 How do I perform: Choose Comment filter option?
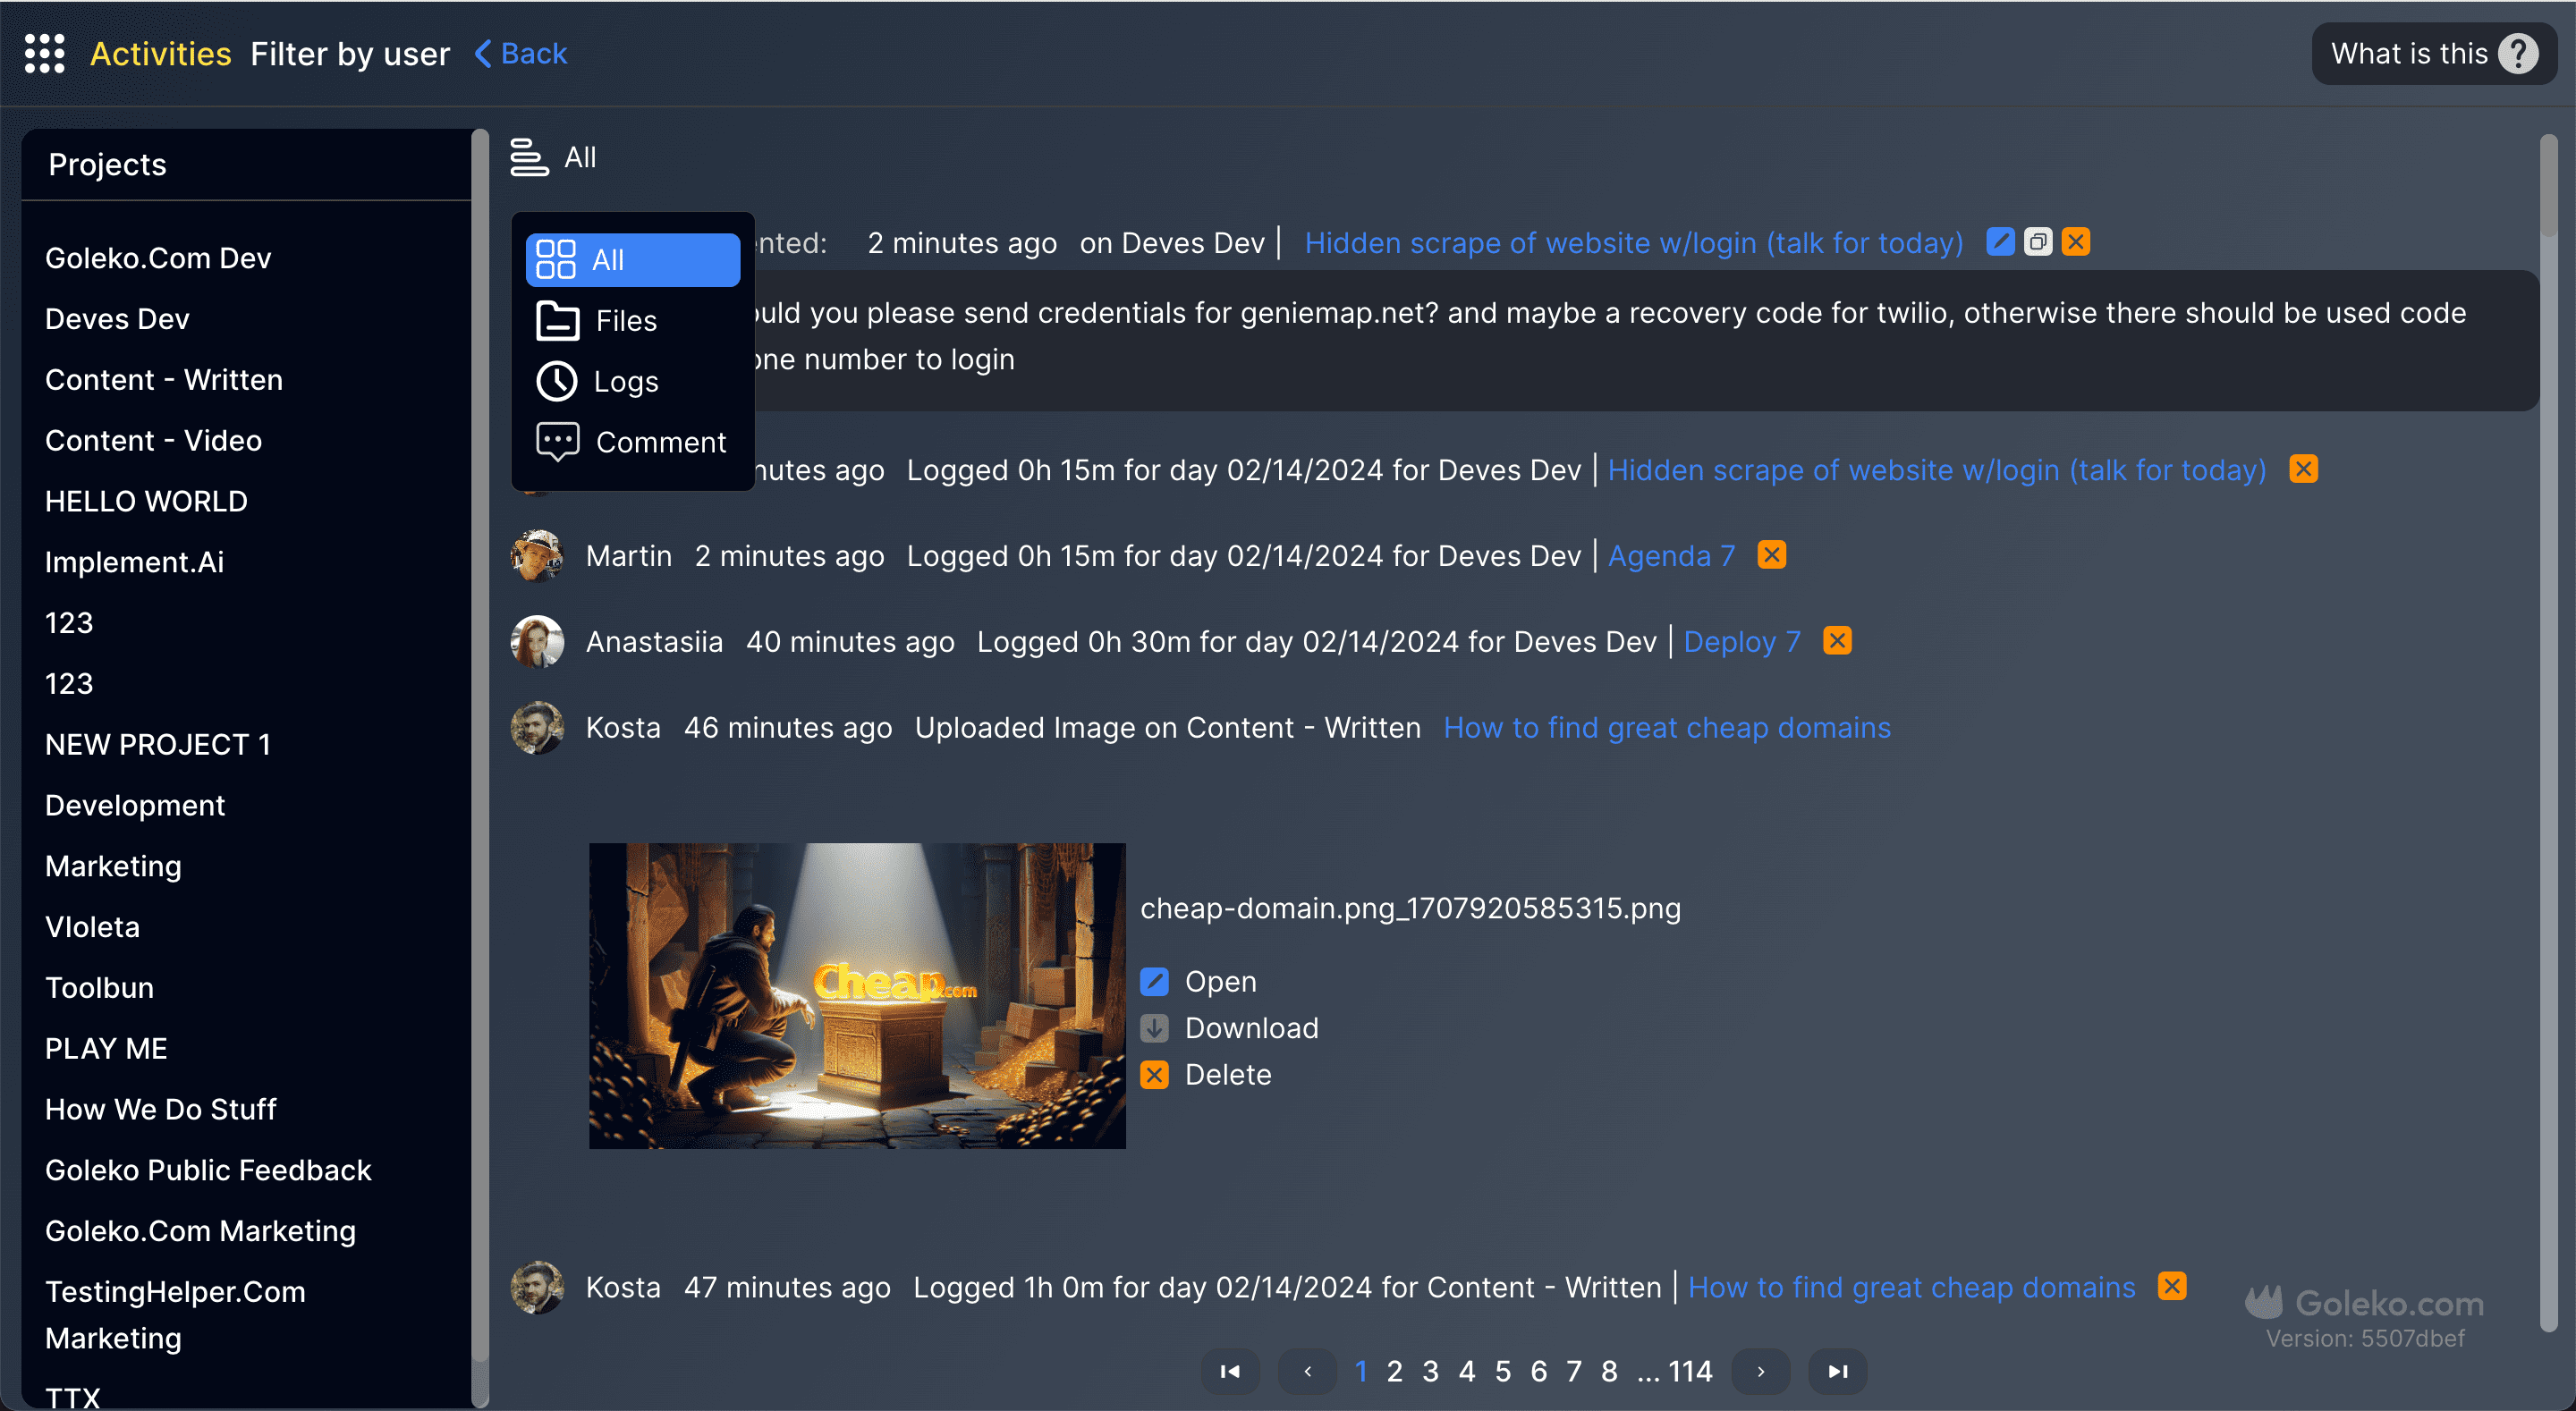(x=660, y=442)
